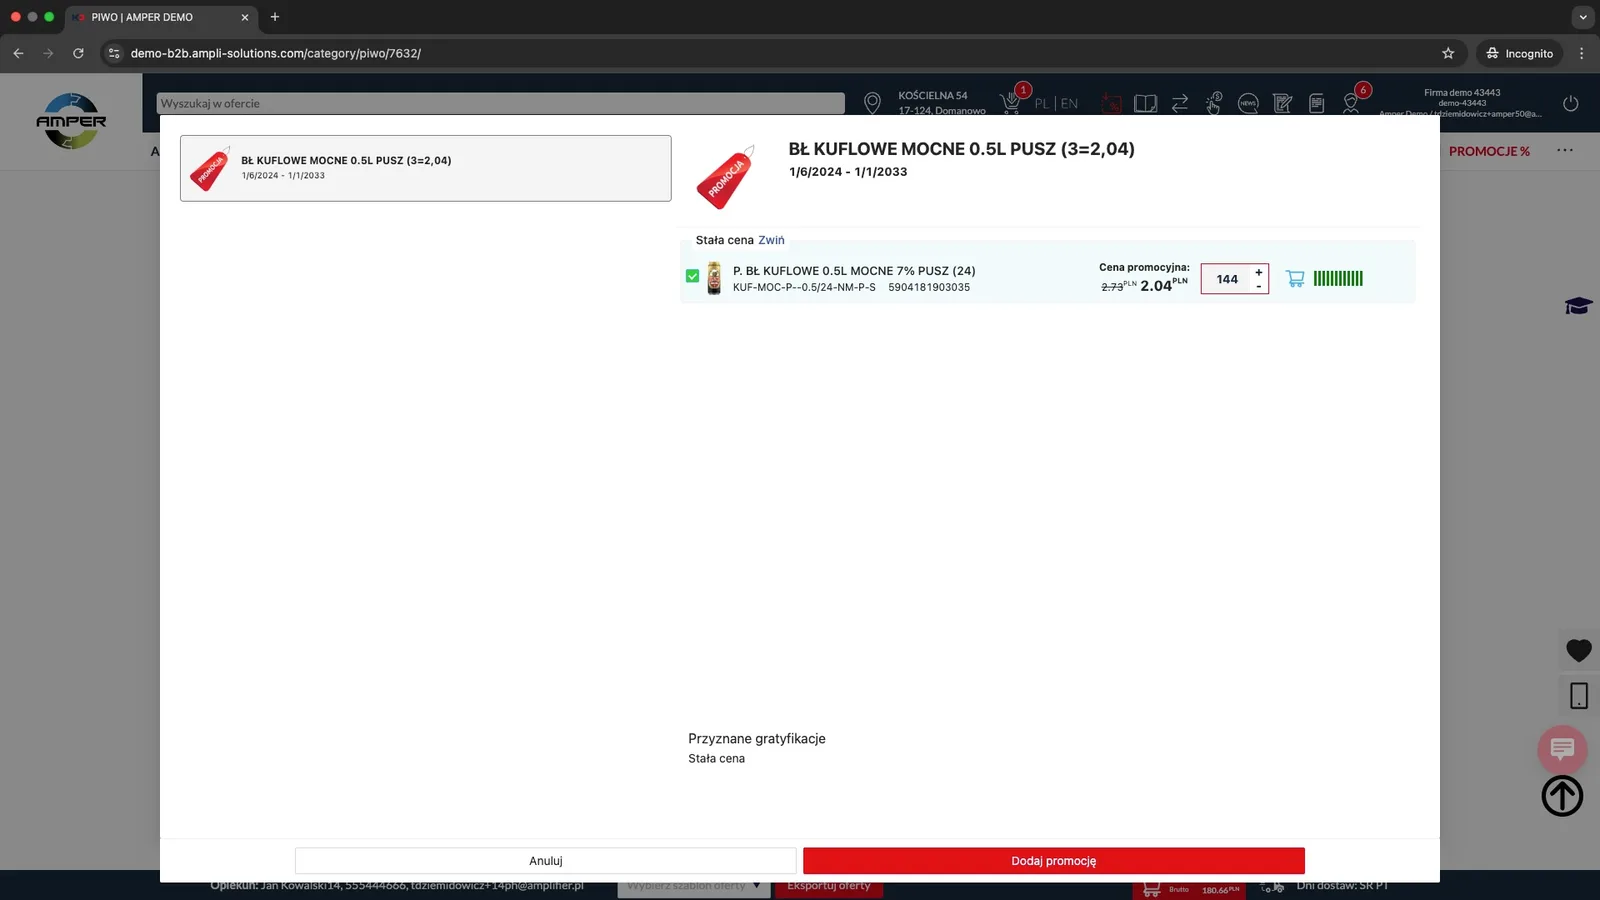1600x900 pixels.
Task: Open the red chat bubble widget
Action: 1562,748
